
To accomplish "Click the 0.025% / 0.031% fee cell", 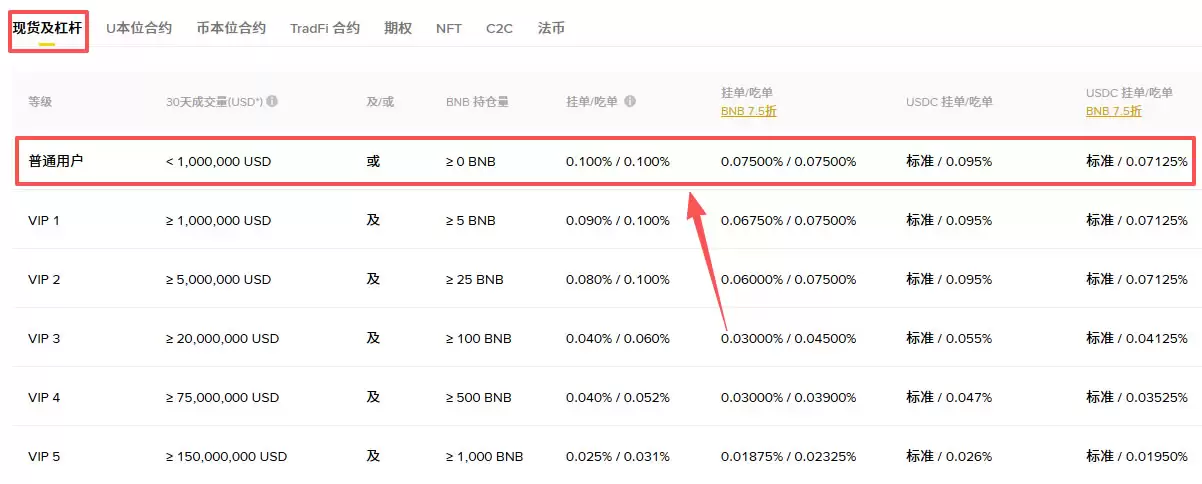I will (x=618, y=456).
